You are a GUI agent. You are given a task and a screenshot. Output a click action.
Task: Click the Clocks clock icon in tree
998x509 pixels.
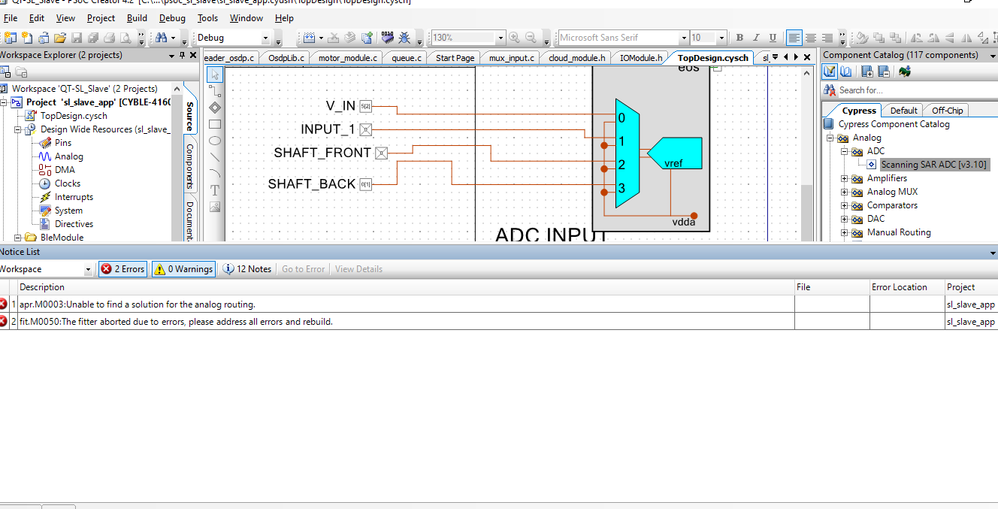(x=45, y=183)
